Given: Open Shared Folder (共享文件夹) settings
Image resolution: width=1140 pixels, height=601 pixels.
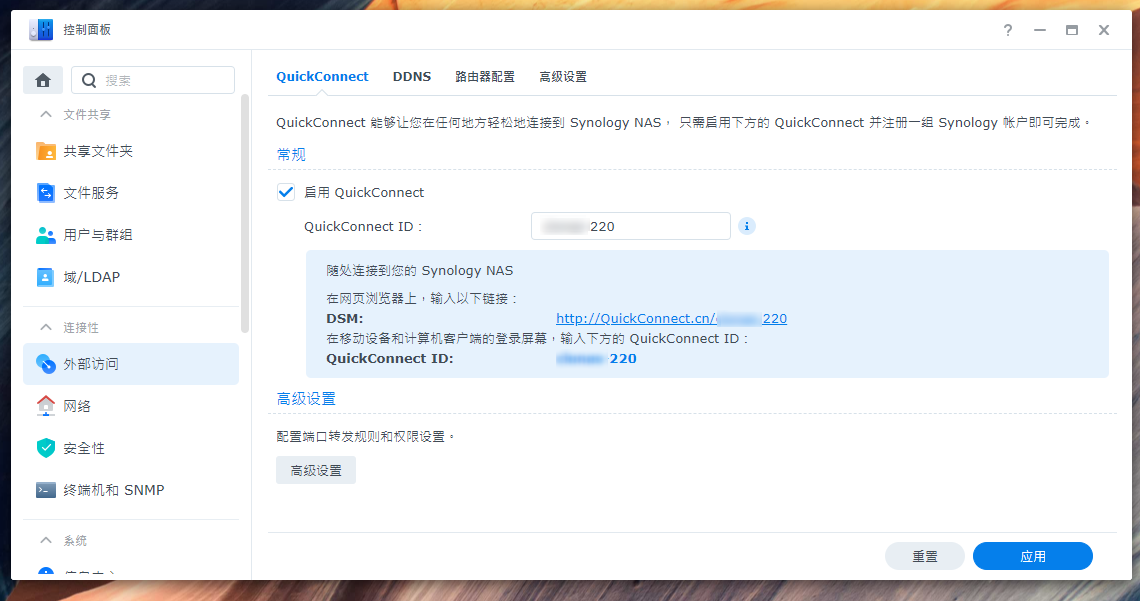Looking at the screenshot, I should pos(97,151).
